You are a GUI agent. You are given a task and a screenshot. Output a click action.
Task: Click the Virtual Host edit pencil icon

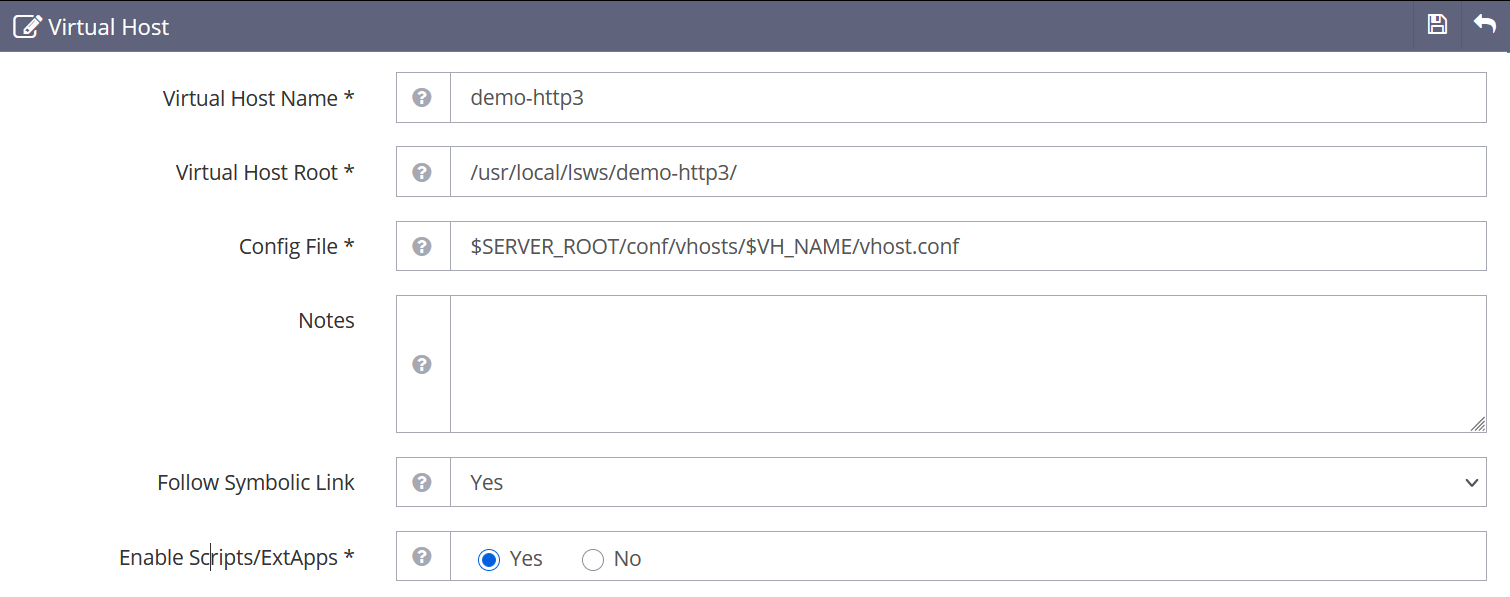27,27
